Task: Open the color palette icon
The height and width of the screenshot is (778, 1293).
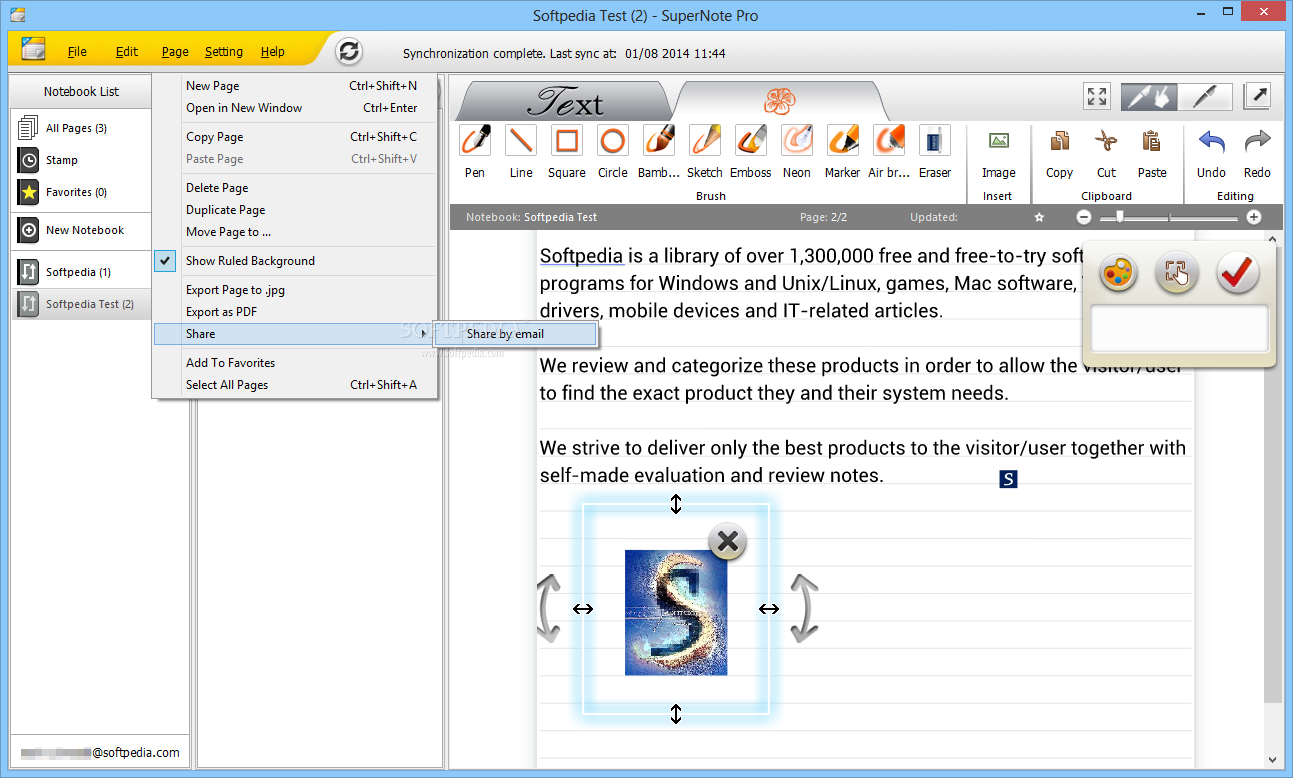Action: (x=1118, y=273)
